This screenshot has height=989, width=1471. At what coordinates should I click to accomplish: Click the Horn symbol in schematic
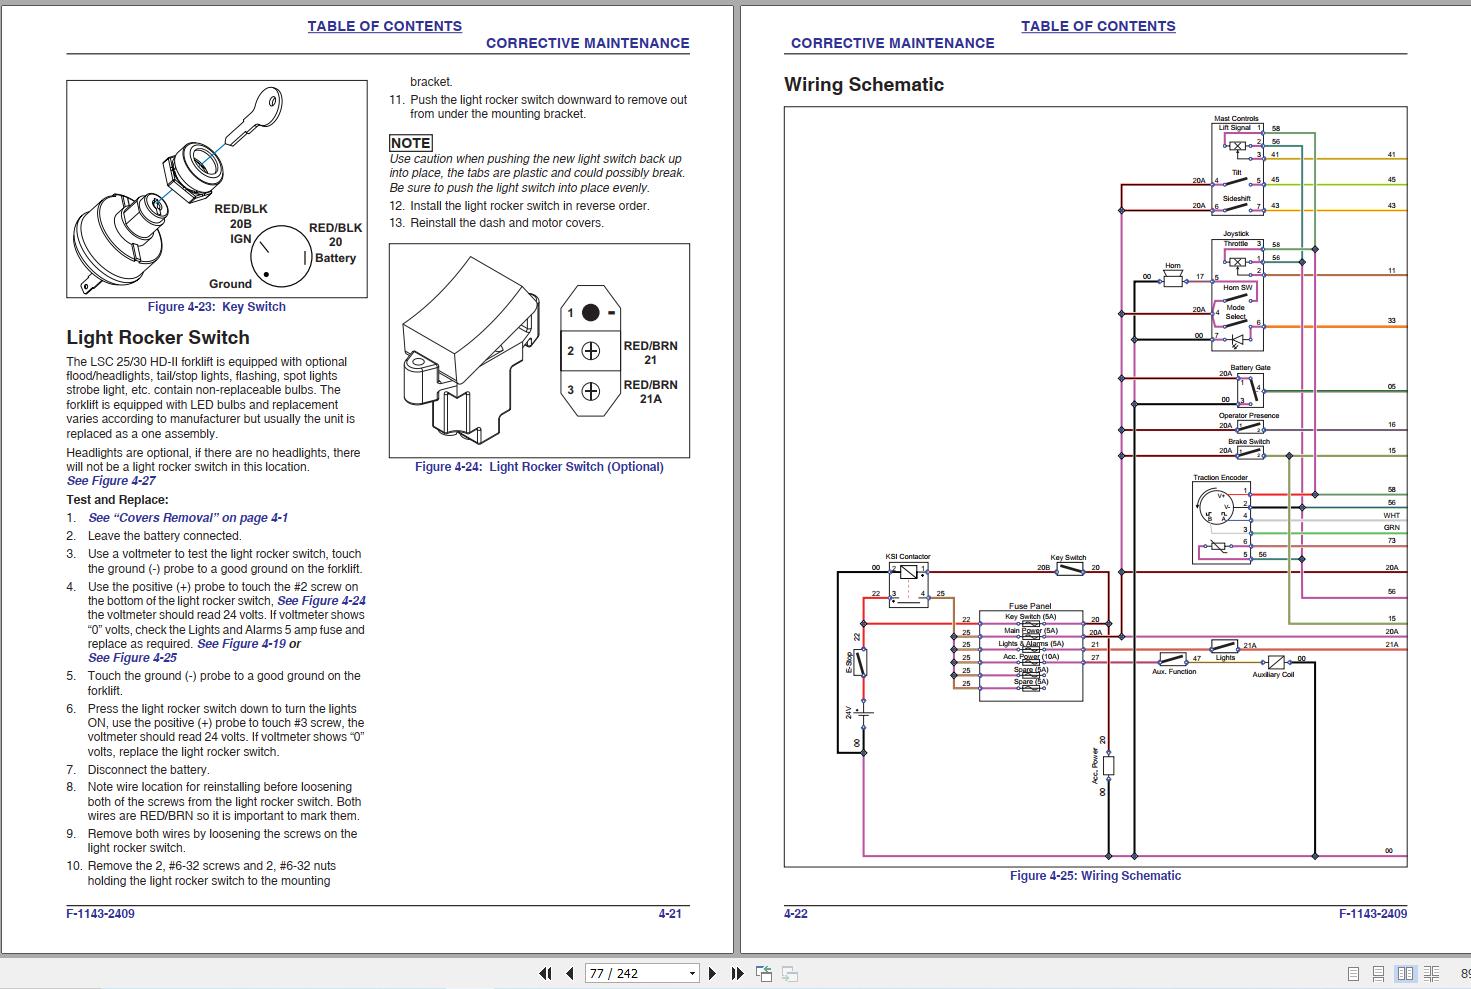1173,280
